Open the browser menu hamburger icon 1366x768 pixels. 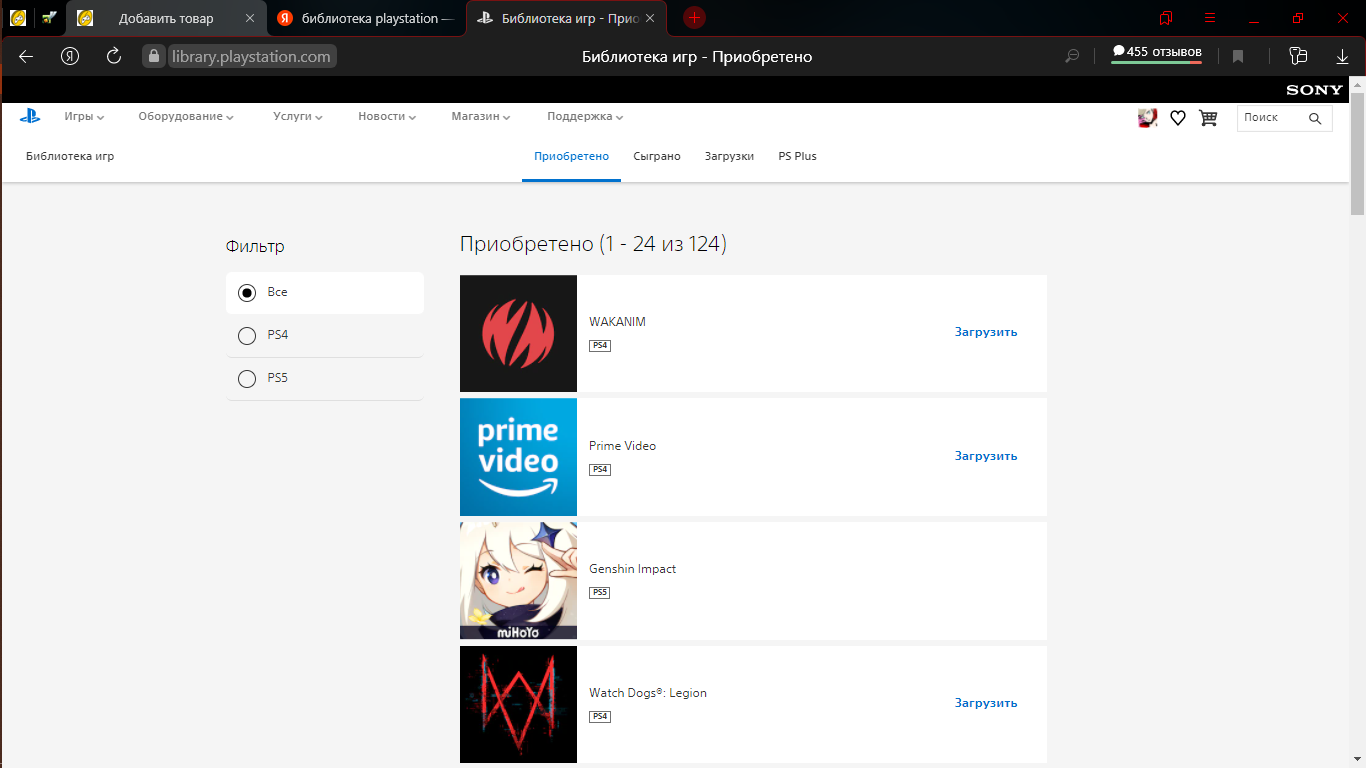1210,18
